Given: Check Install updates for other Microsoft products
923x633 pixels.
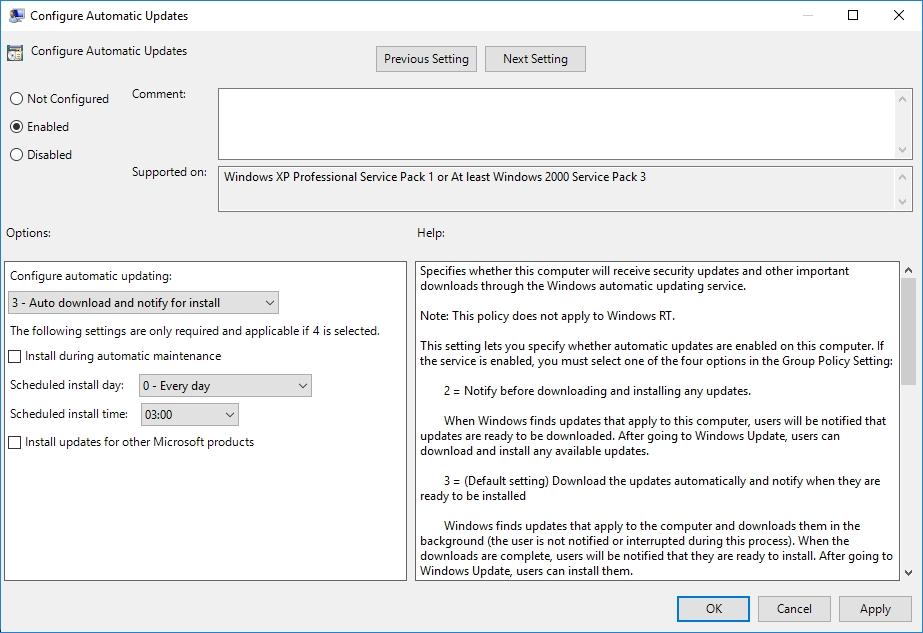Looking at the screenshot, I should pos(14,441).
